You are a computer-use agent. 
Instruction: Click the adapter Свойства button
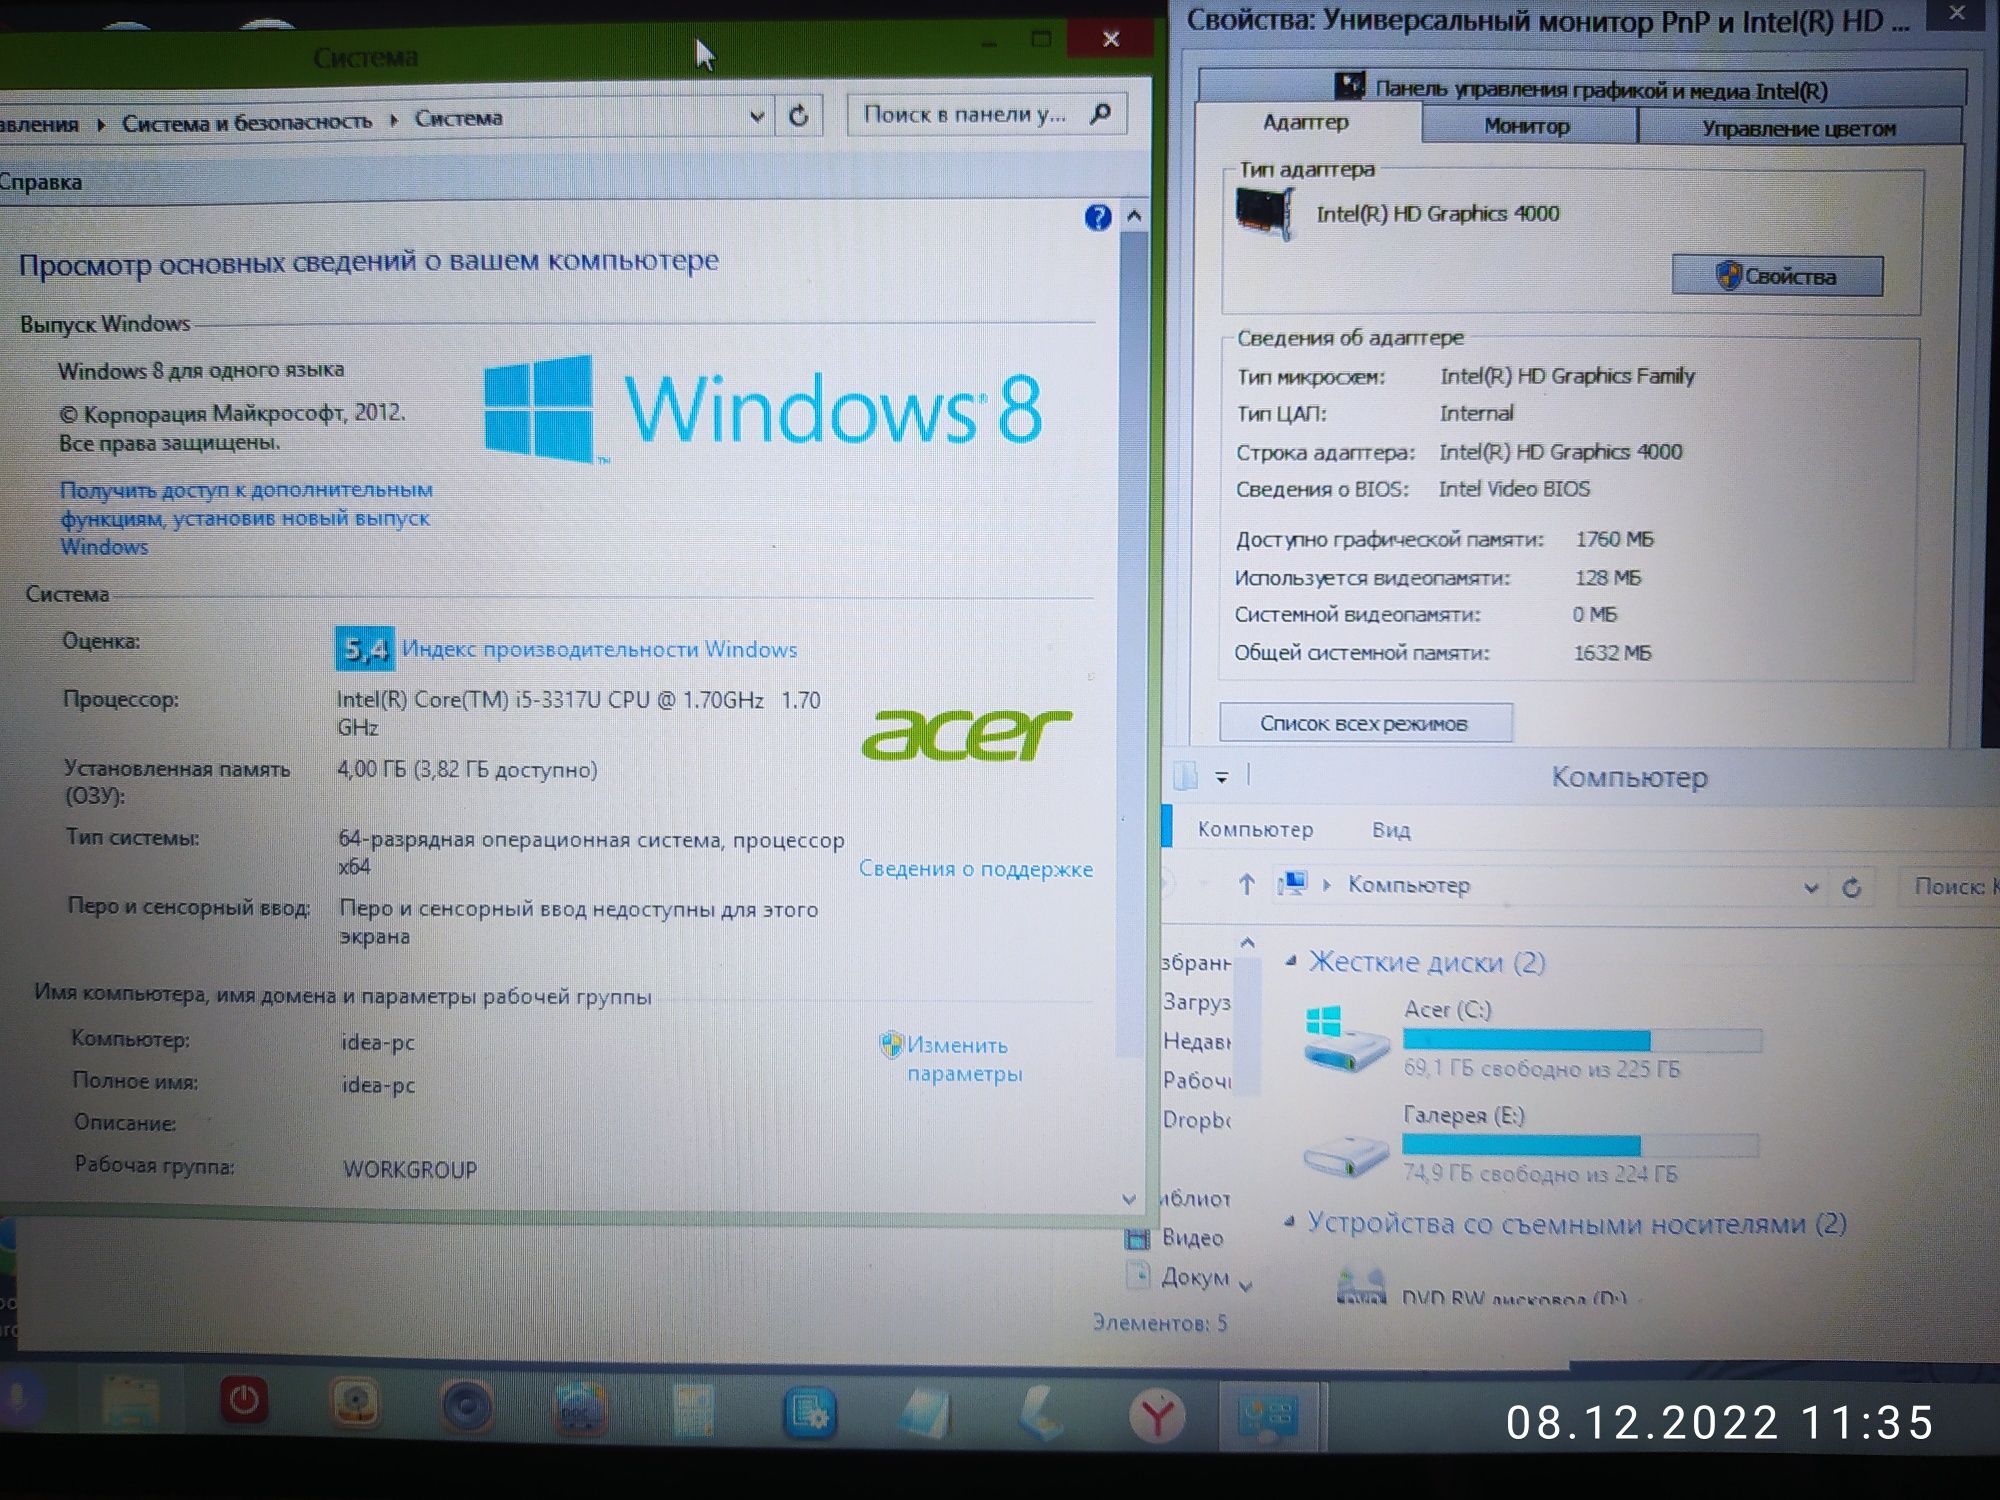(x=1777, y=276)
